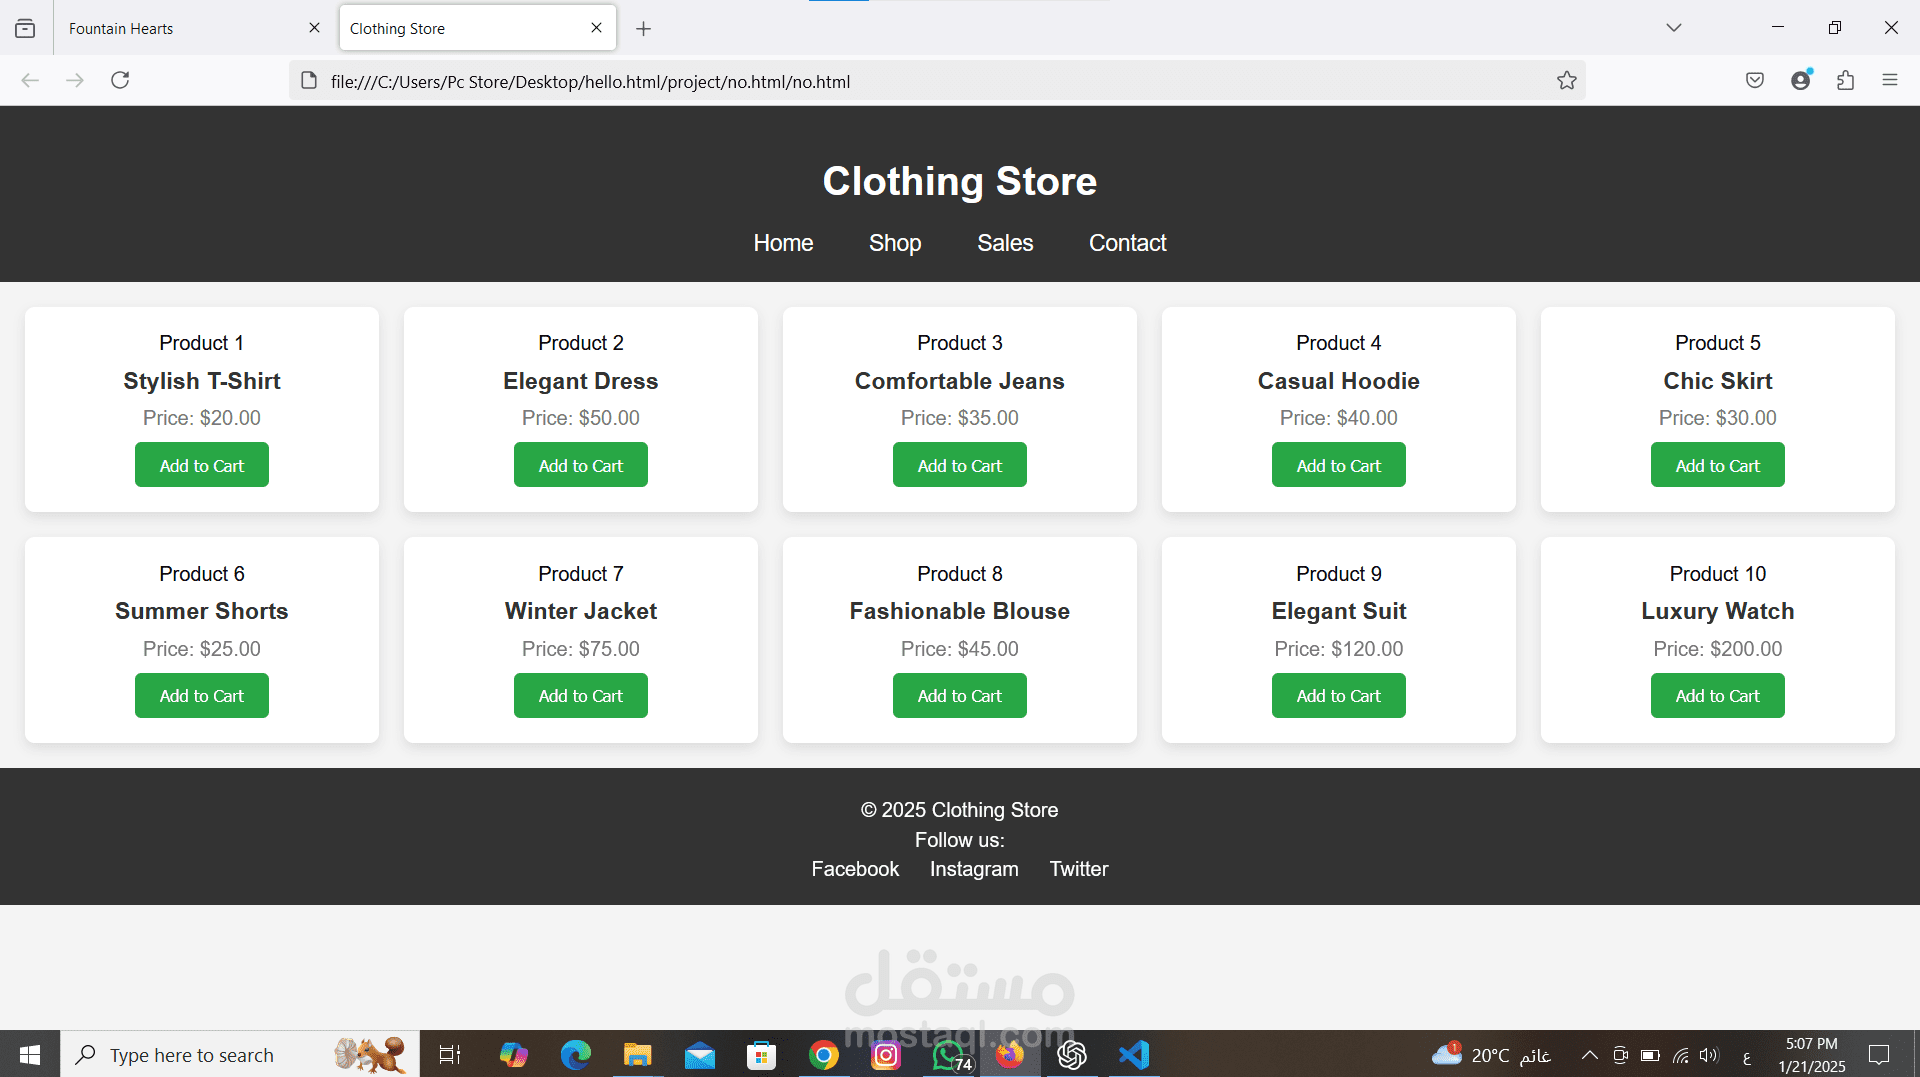The width and height of the screenshot is (1920, 1077).
Task: Launch Copilot from the taskbar
Action: [513, 1054]
